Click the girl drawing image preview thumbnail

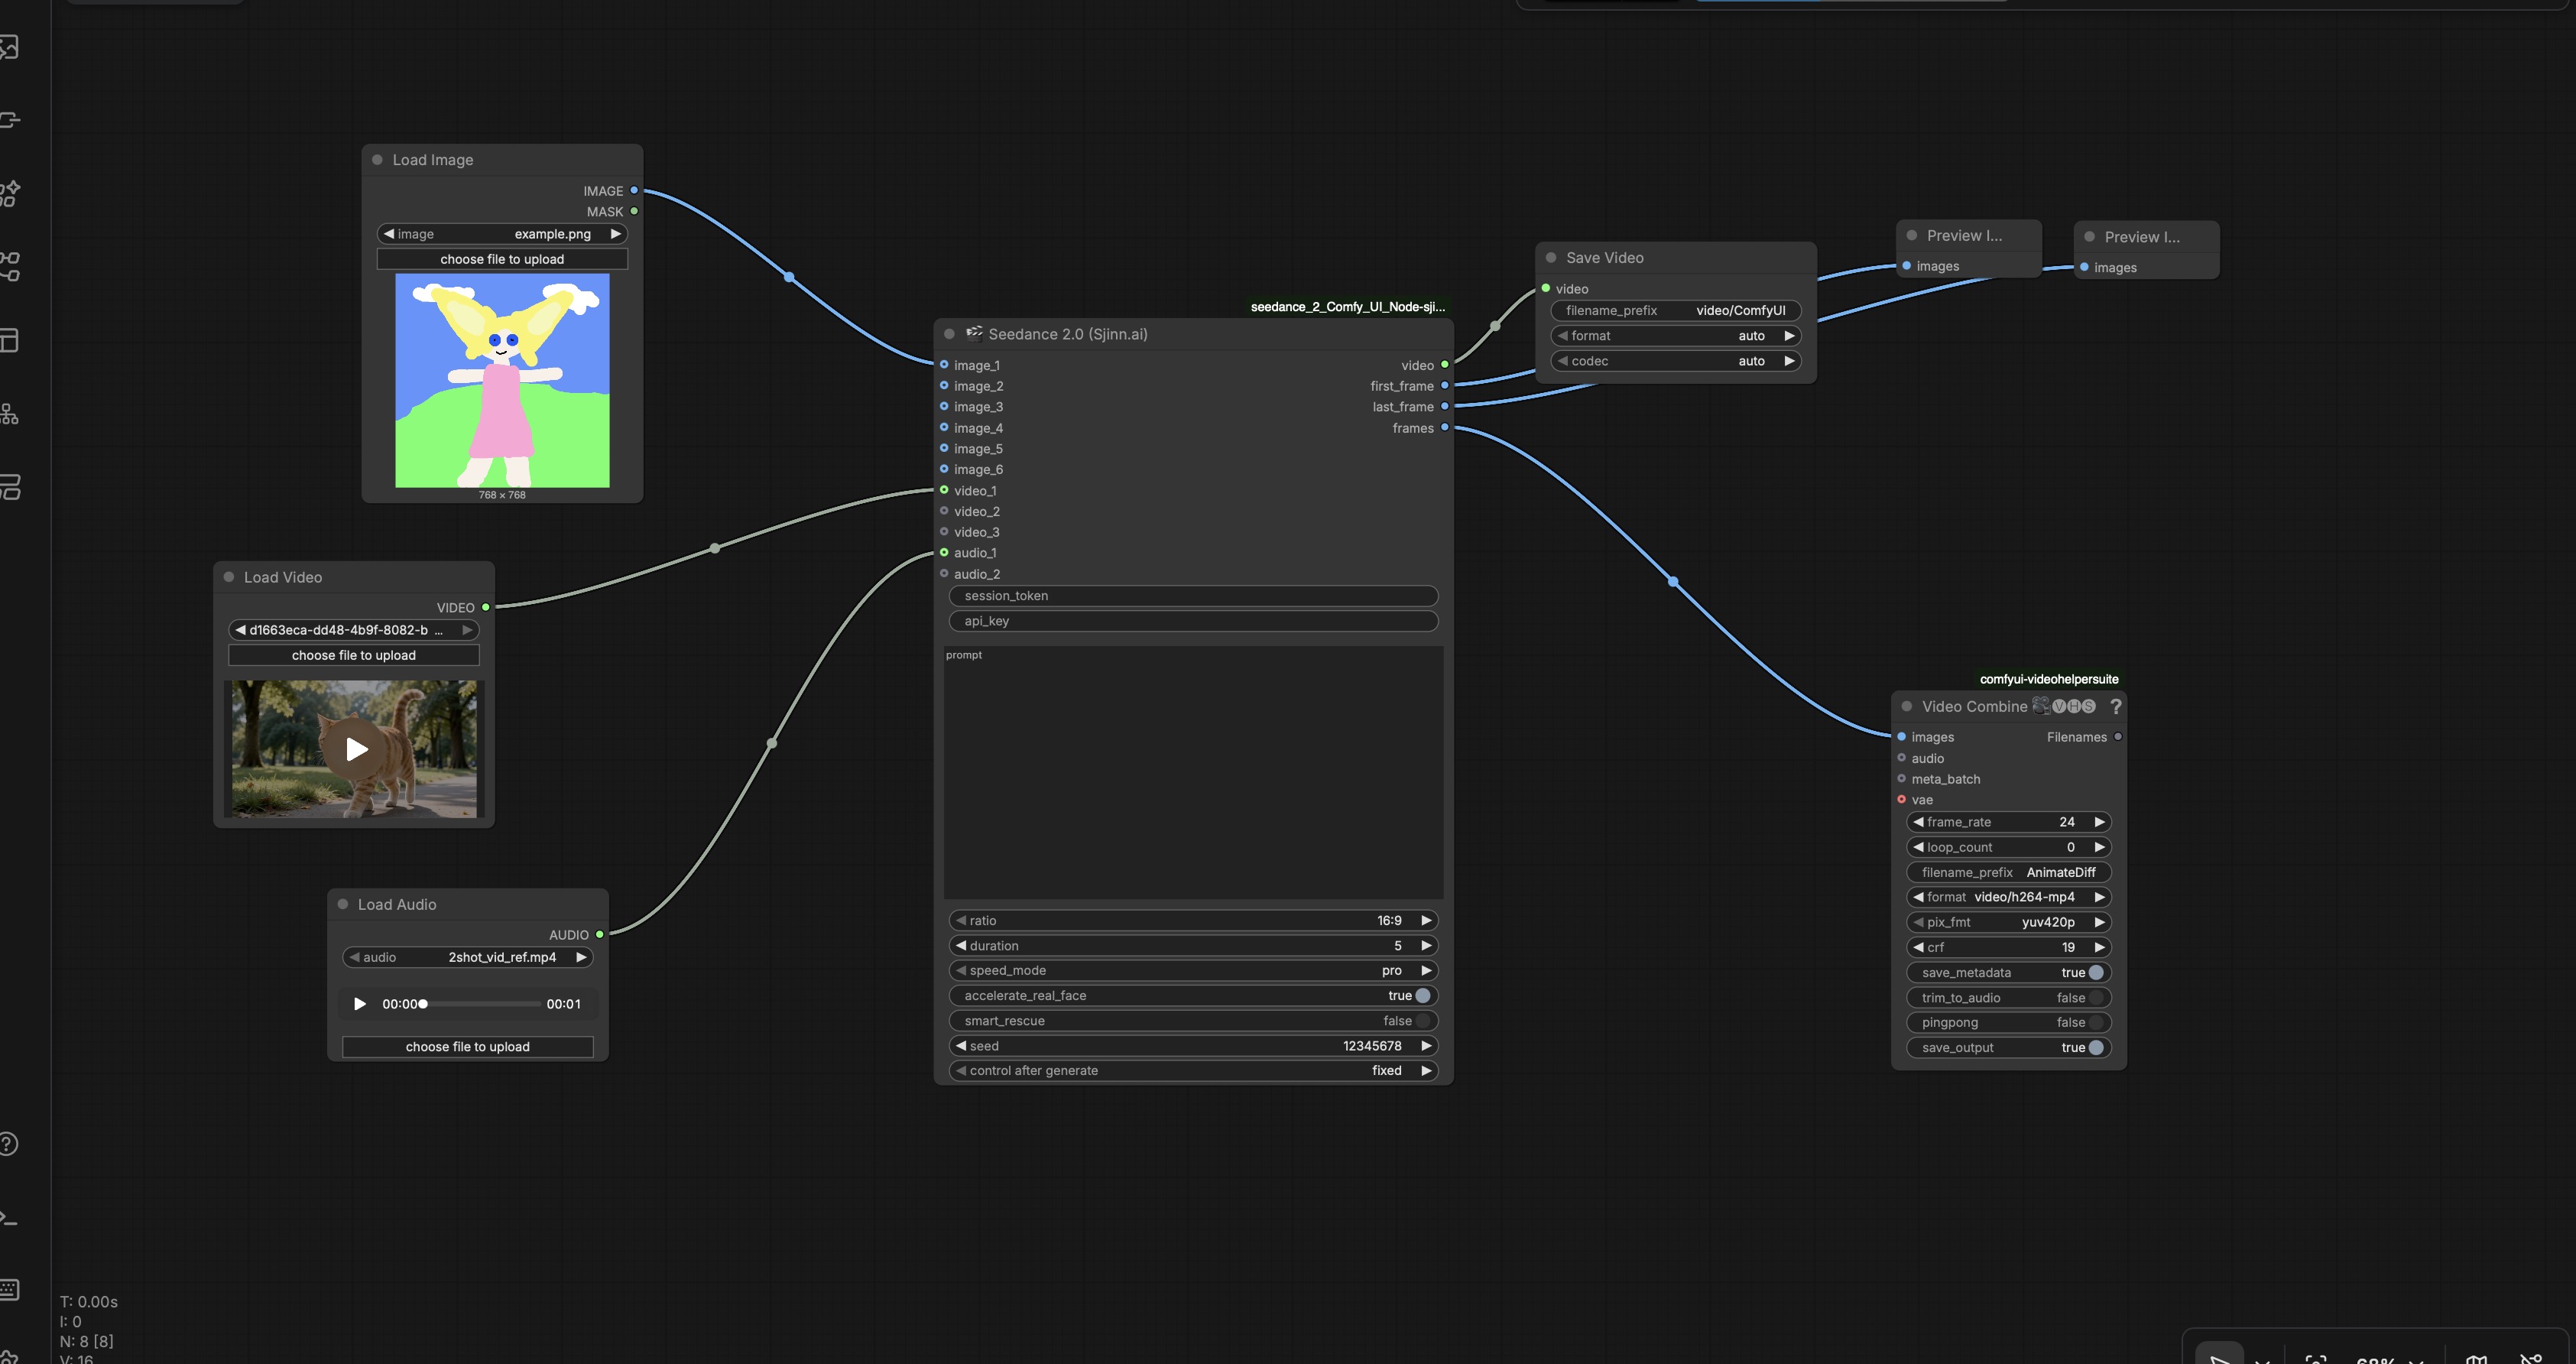[502, 381]
